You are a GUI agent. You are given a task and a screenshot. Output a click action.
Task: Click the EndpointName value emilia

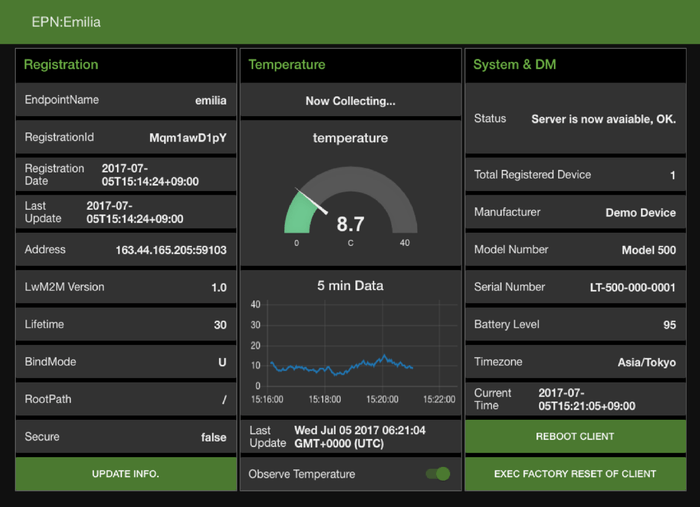pos(210,100)
